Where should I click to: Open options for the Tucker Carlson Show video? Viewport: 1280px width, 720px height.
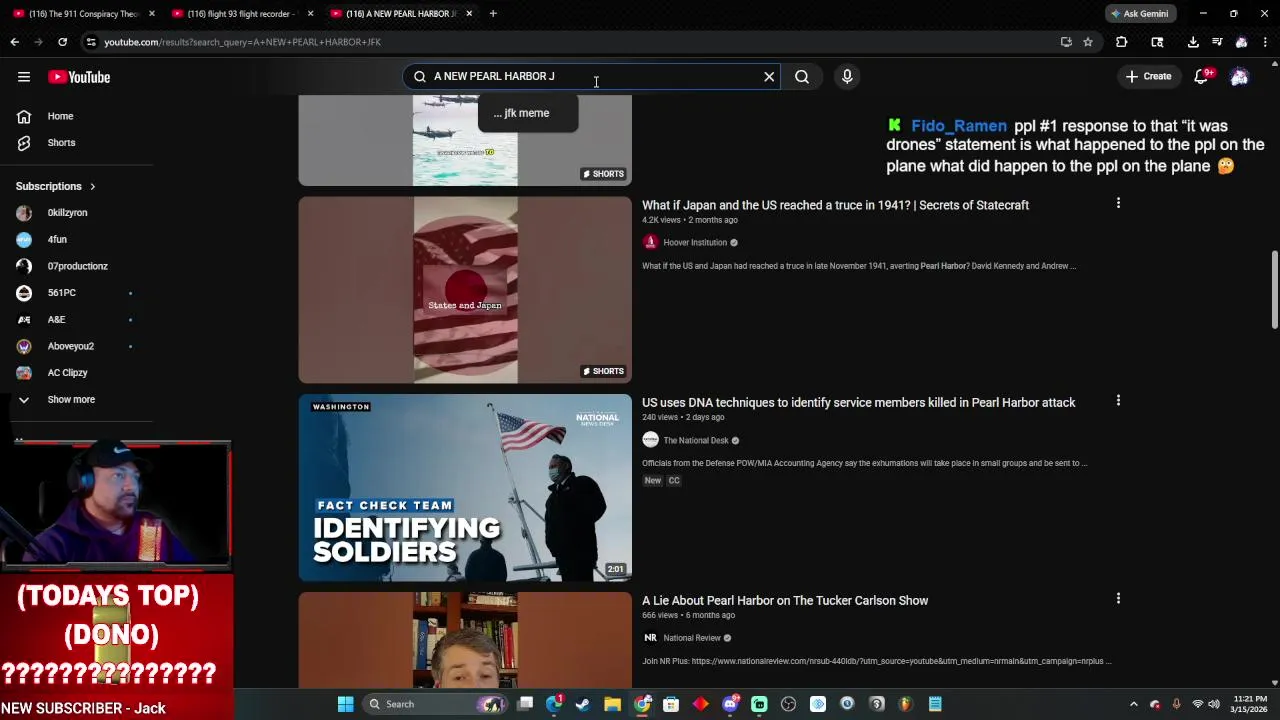[1118, 598]
